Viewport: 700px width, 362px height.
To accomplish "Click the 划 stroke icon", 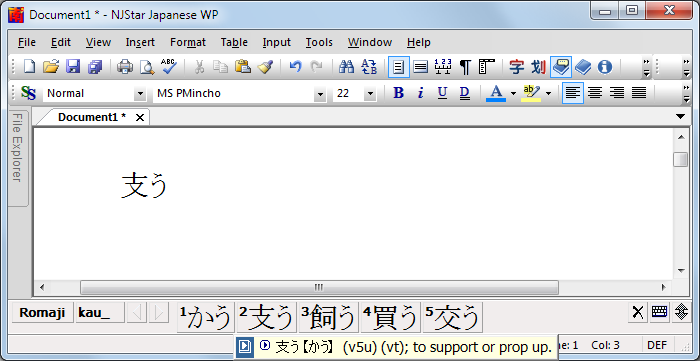I will click(x=538, y=67).
